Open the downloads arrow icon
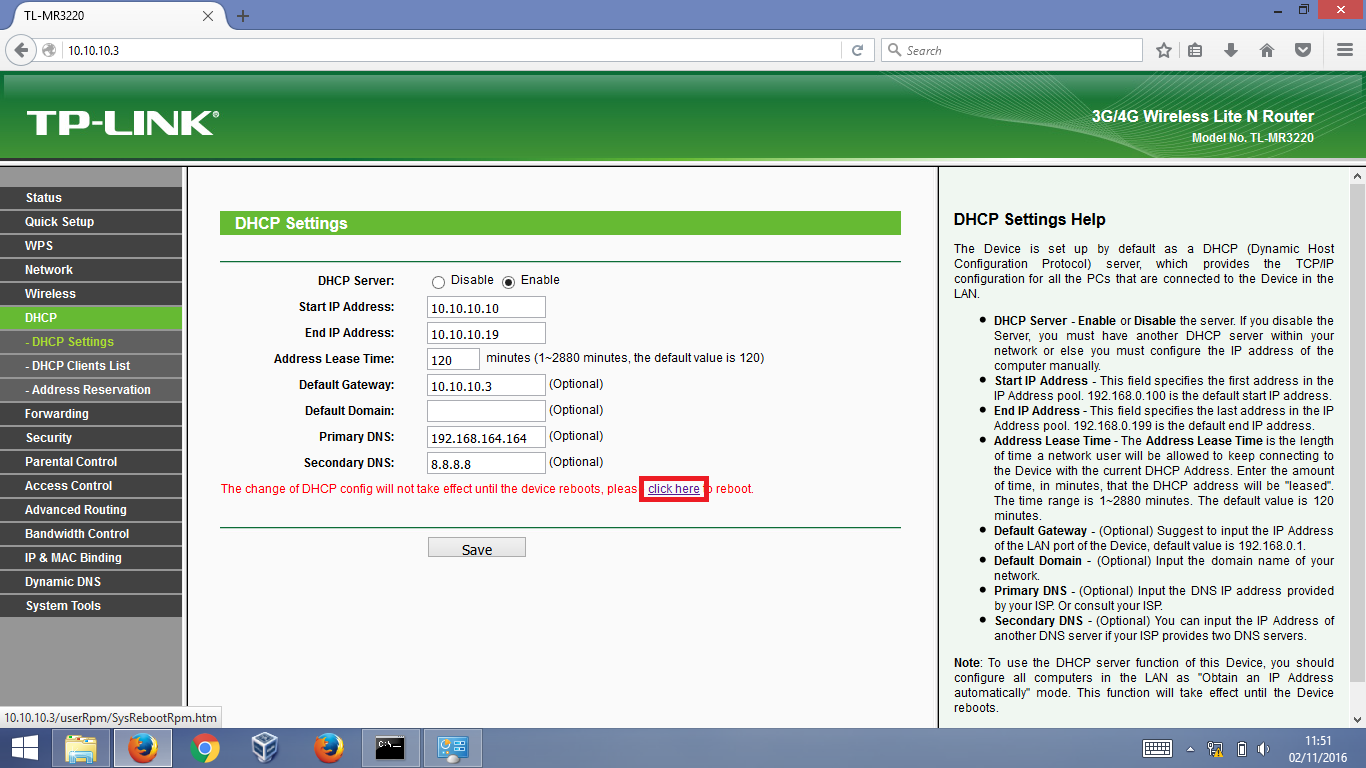This screenshot has height=768, width=1366. pos(1231,50)
